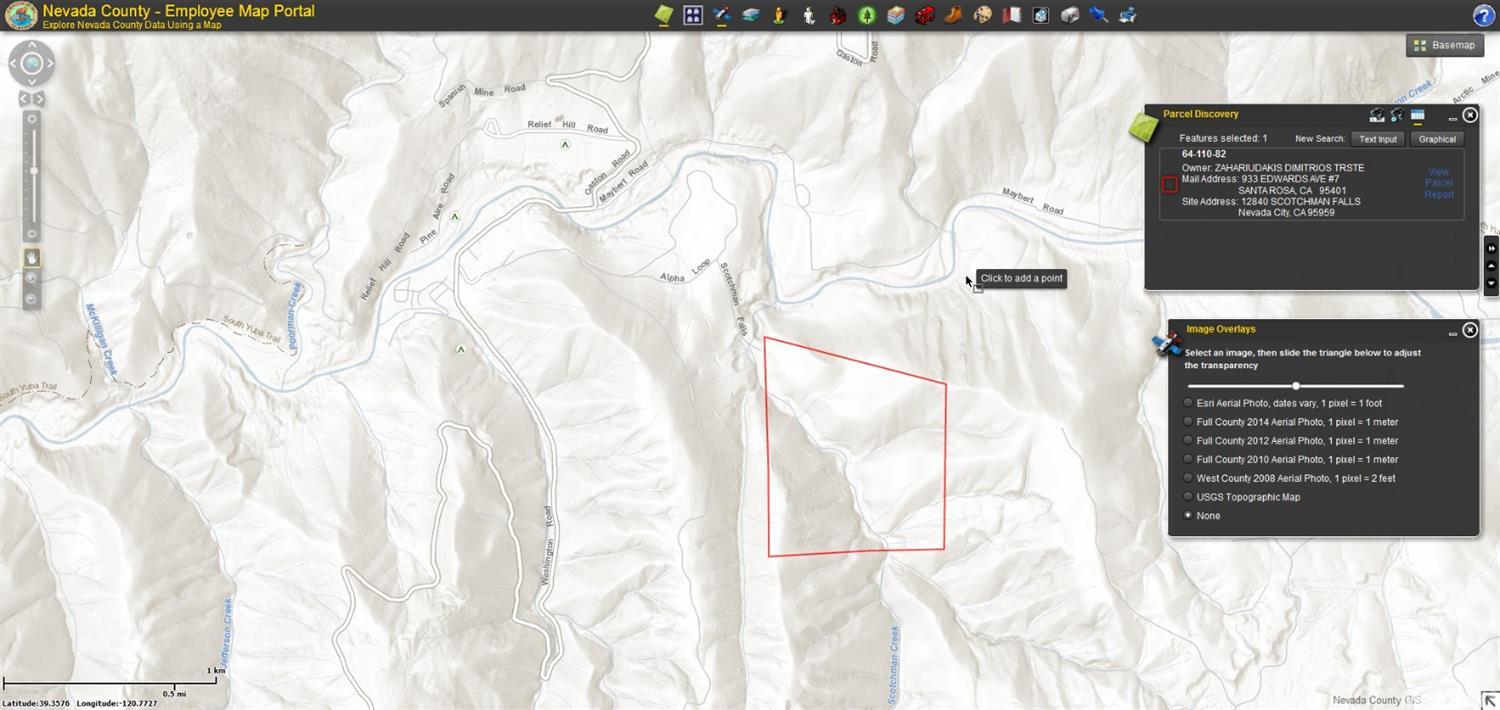The width and height of the screenshot is (1500, 710).
Task: Click results table icon in Parcel Discovery
Action: point(1418,115)
